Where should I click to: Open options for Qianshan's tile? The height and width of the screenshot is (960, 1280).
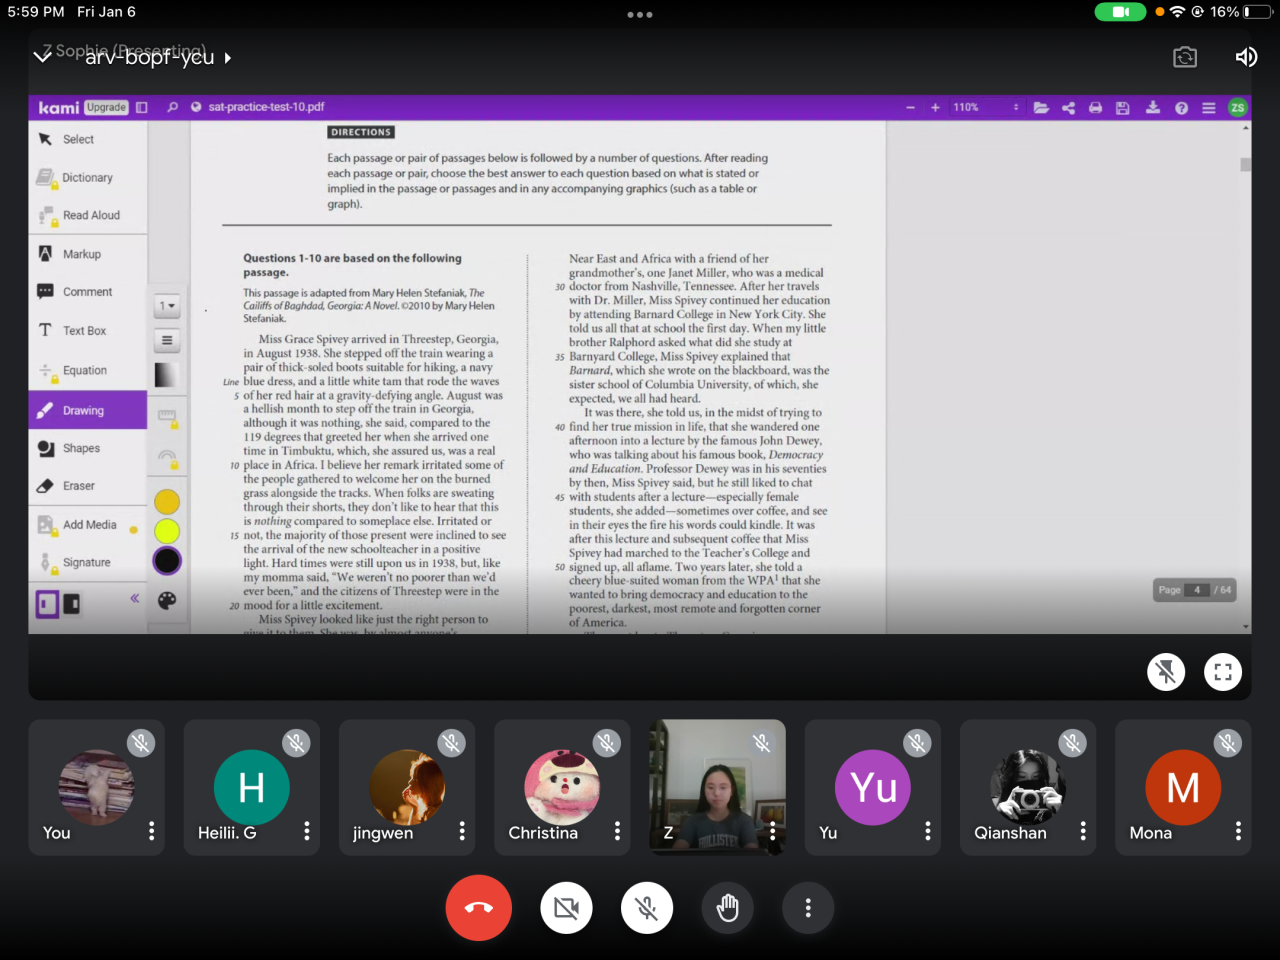pos(1083,831)
